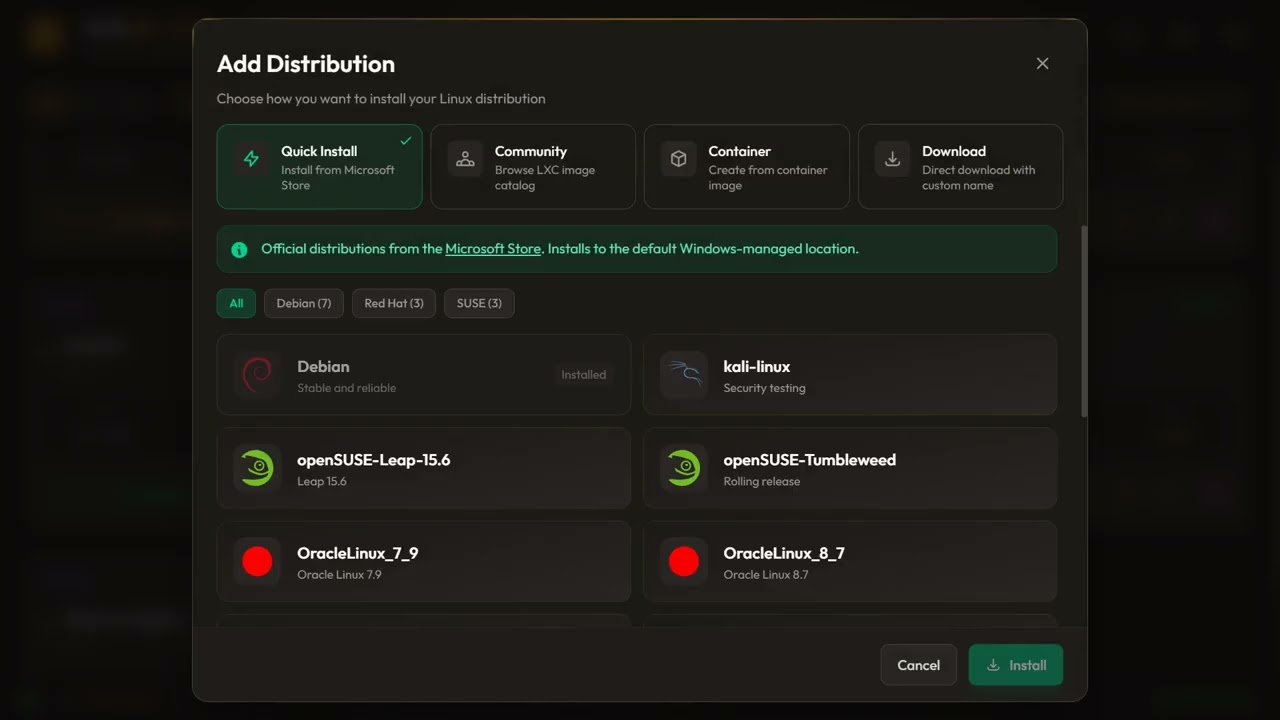Viewport: 1280px width, 720px height.
Task: Filter list to Debian (7)
Action: [x=303, y=303]
